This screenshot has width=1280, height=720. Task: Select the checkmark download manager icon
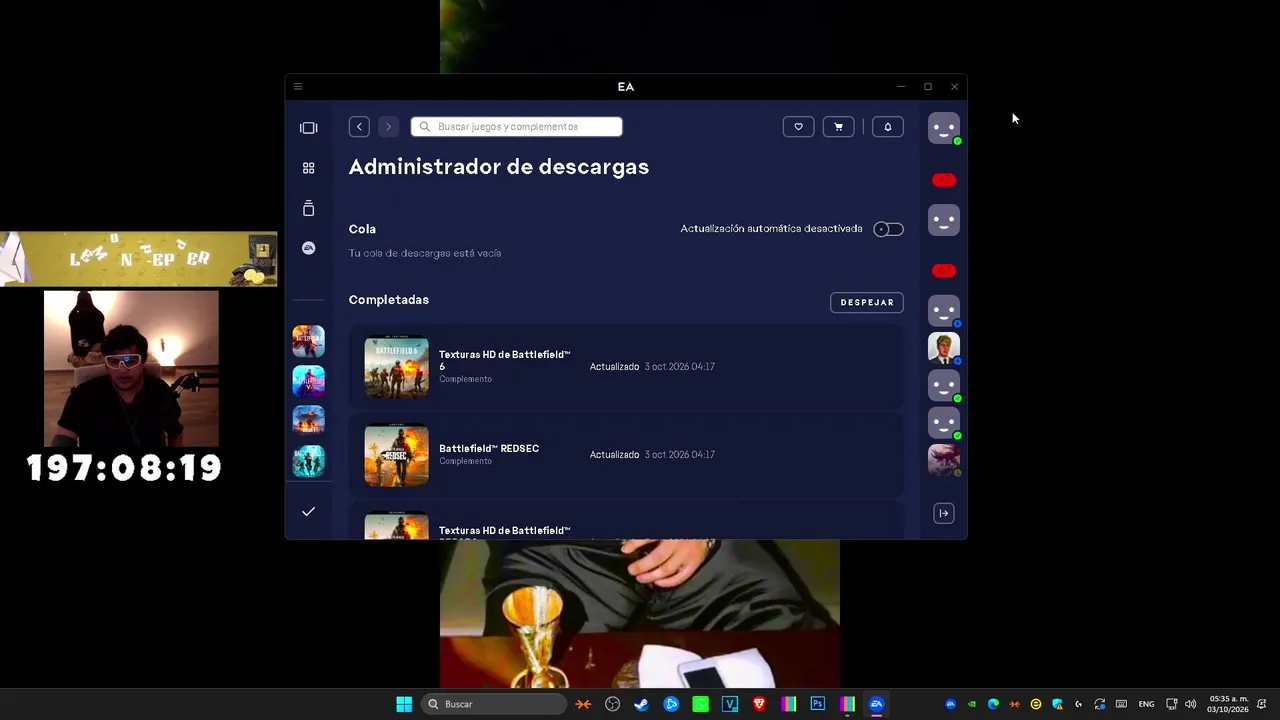coord(308,512)
